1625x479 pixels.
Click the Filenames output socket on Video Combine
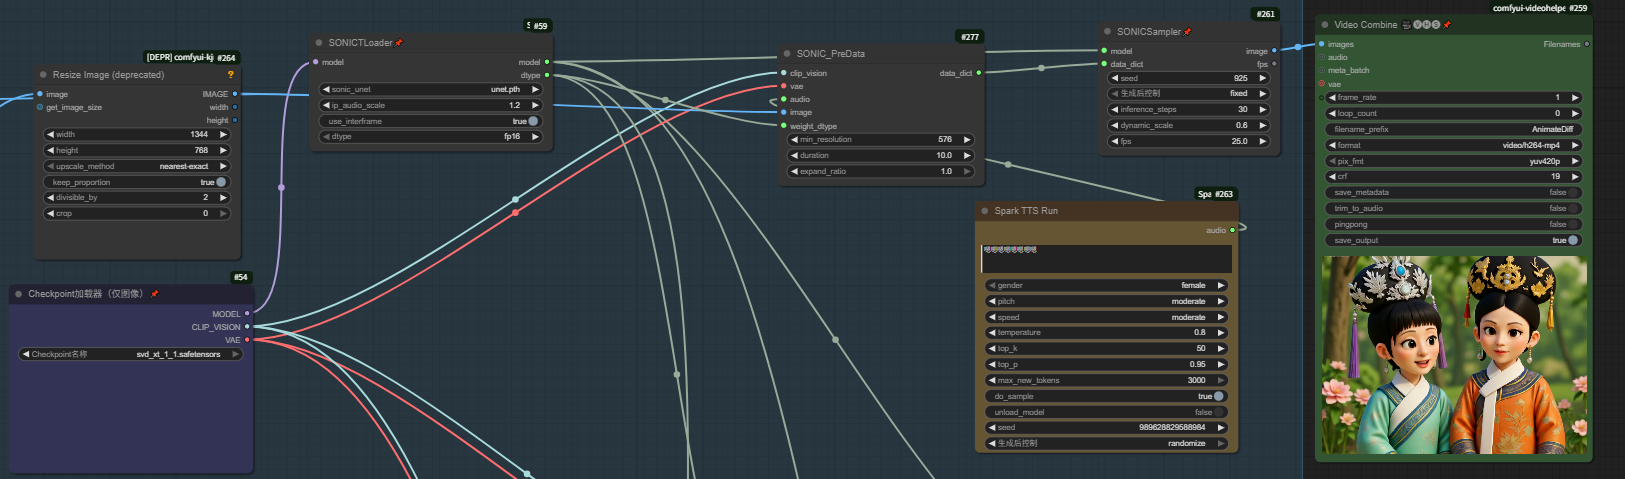(x=1586, y=44)
